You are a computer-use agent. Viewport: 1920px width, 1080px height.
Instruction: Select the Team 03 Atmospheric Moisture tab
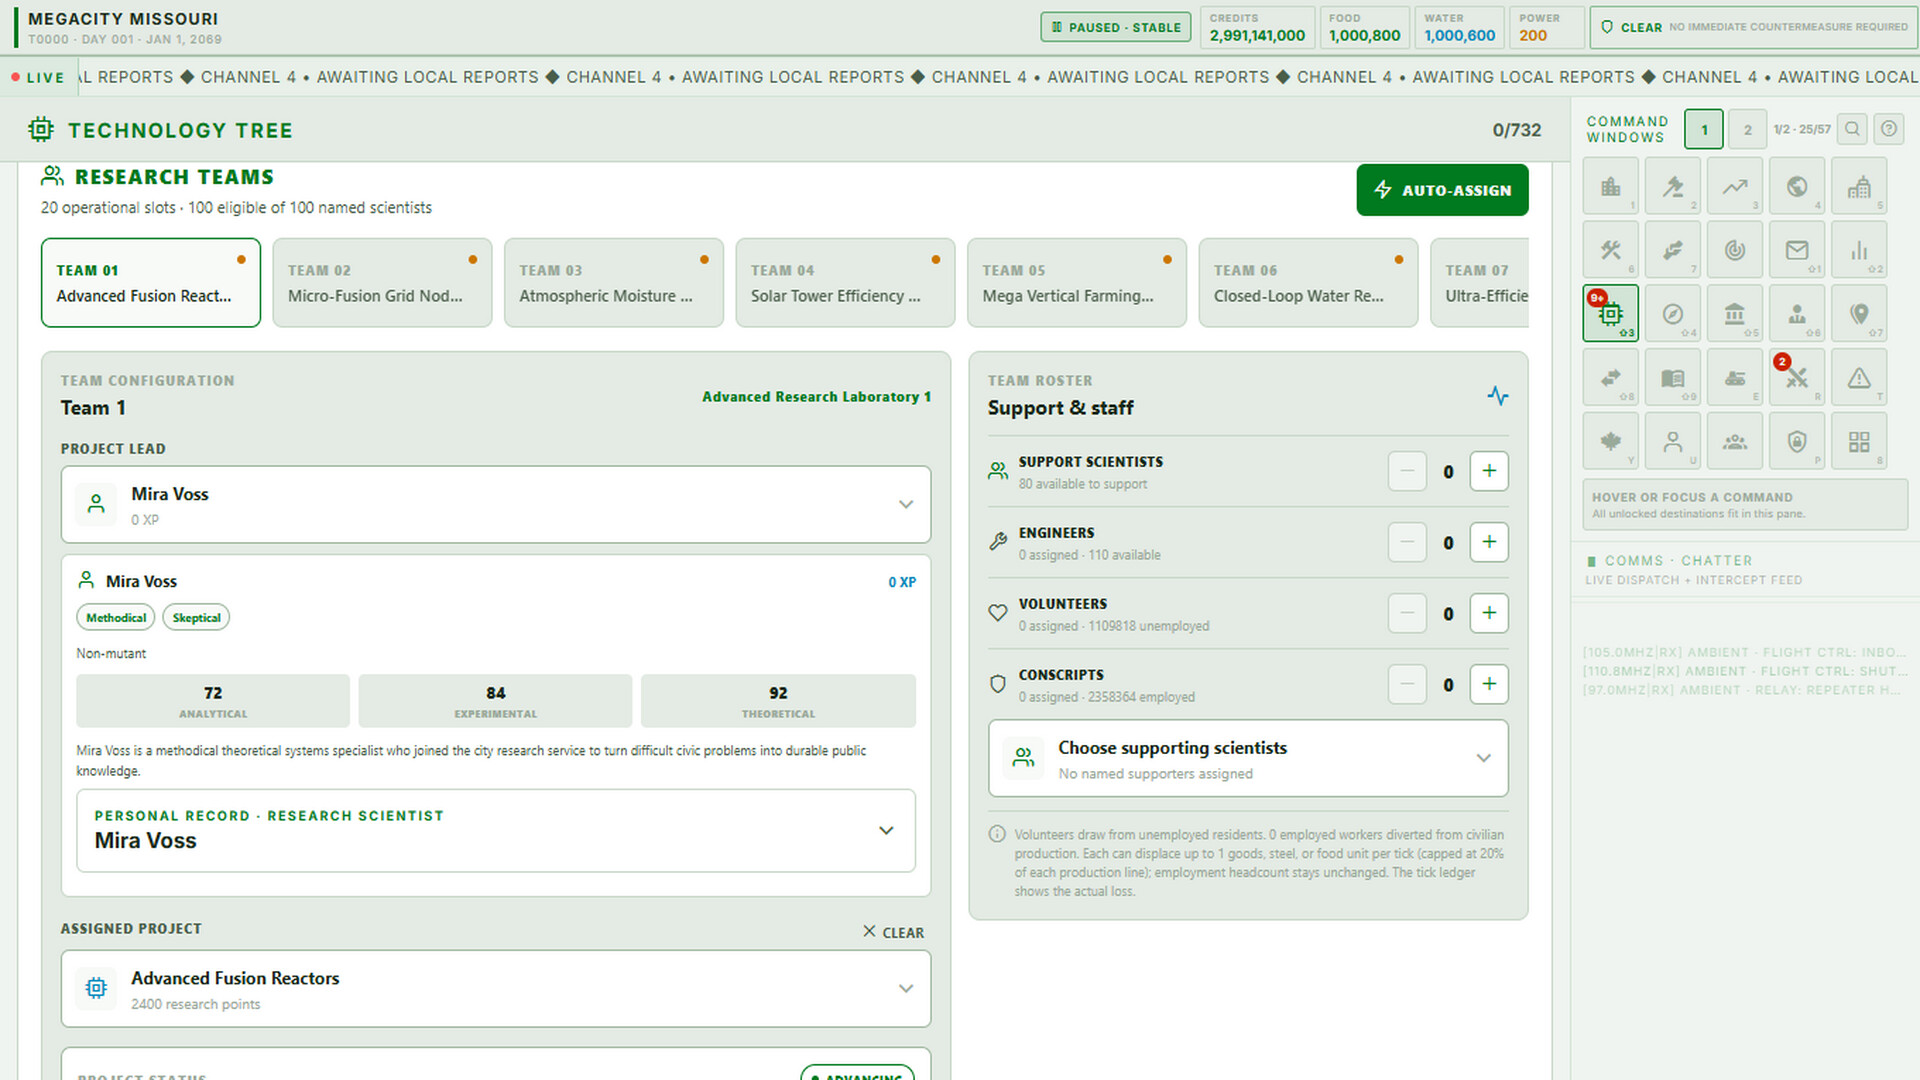point(614,283)
